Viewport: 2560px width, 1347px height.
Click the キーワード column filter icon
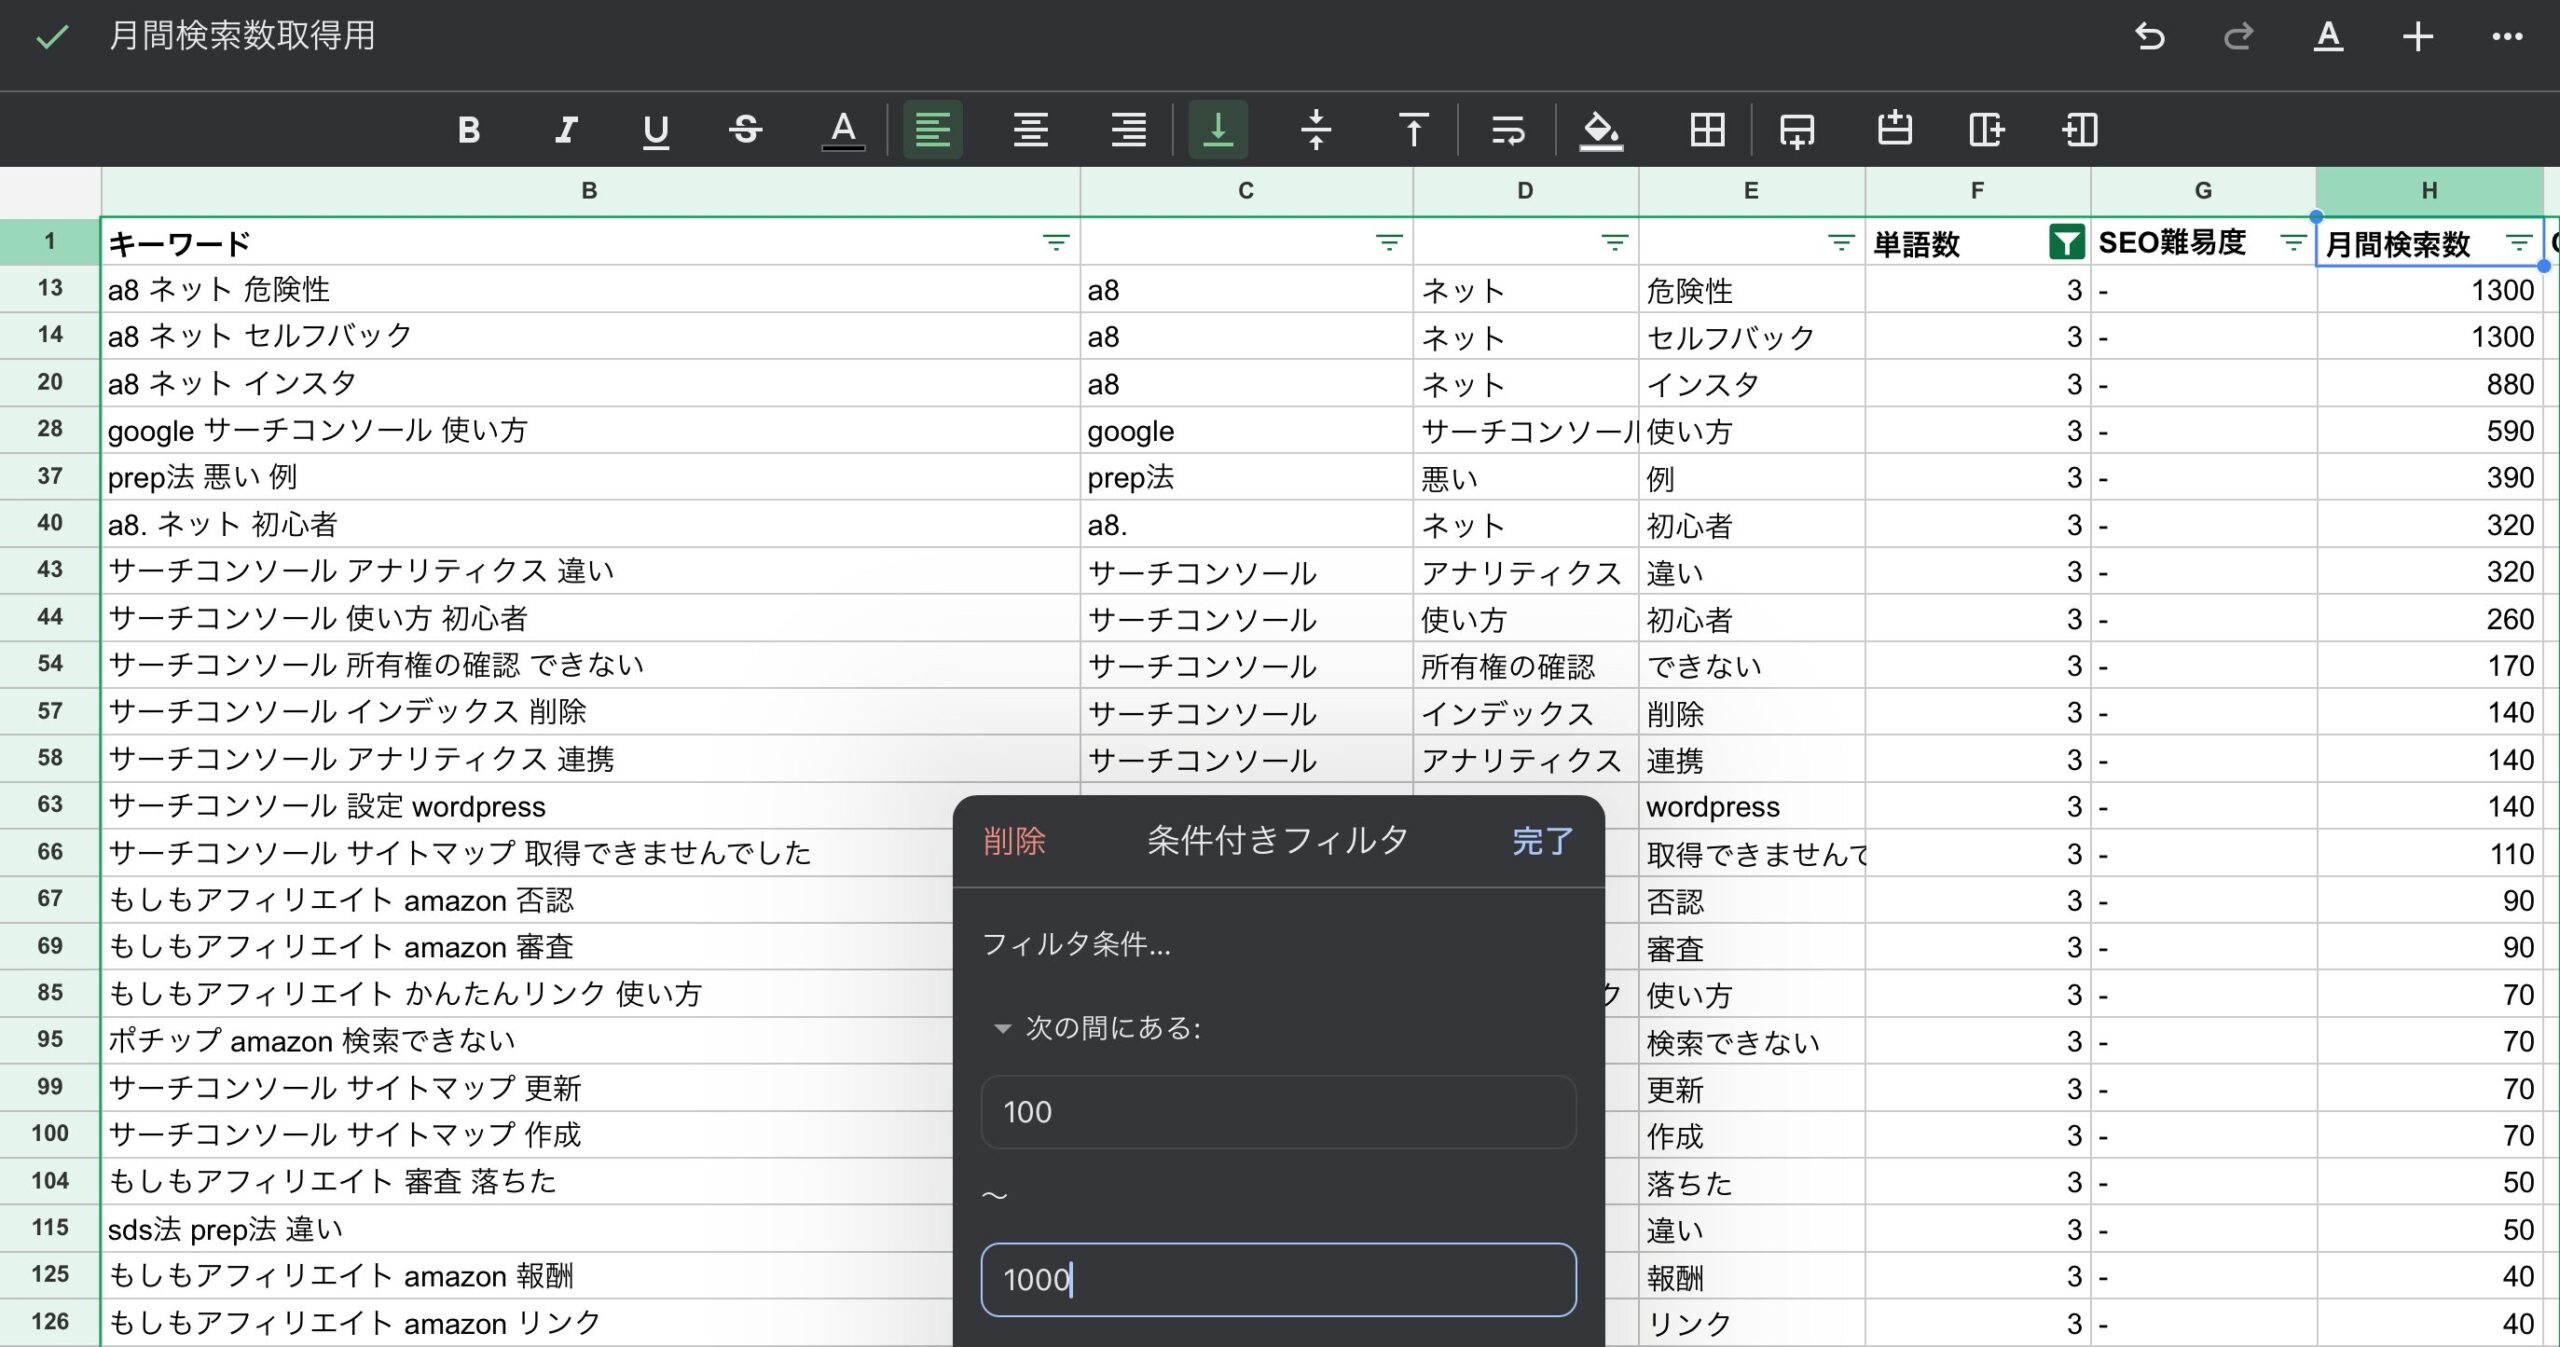click(x=1053, y=244)
